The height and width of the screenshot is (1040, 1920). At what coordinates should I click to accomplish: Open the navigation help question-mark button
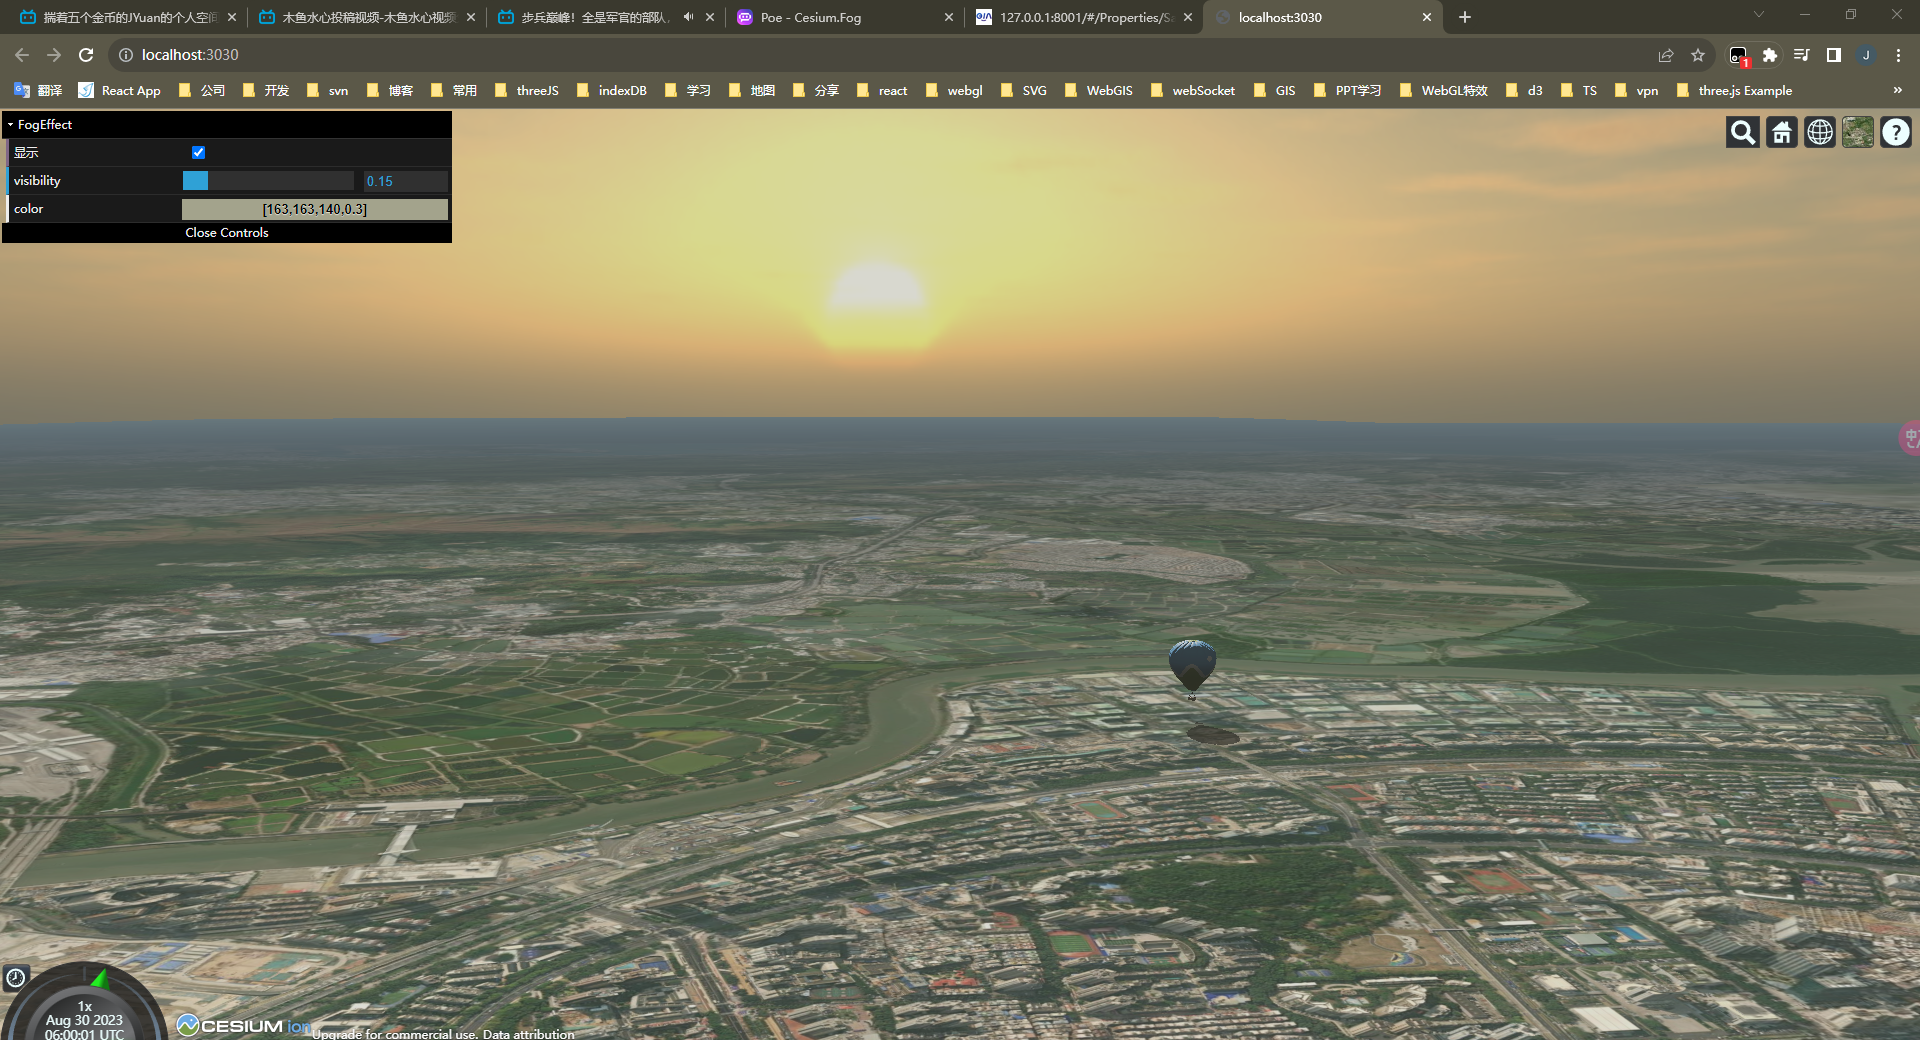[1896, 132]
